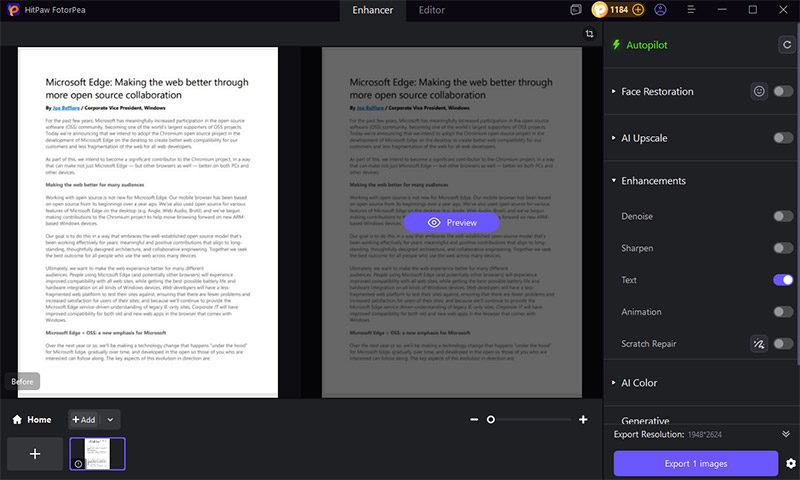The width and height of the screenshot is (800, 480).
Task: Click the status icon on the image thumbnail
Action: [x=78, y=464]
